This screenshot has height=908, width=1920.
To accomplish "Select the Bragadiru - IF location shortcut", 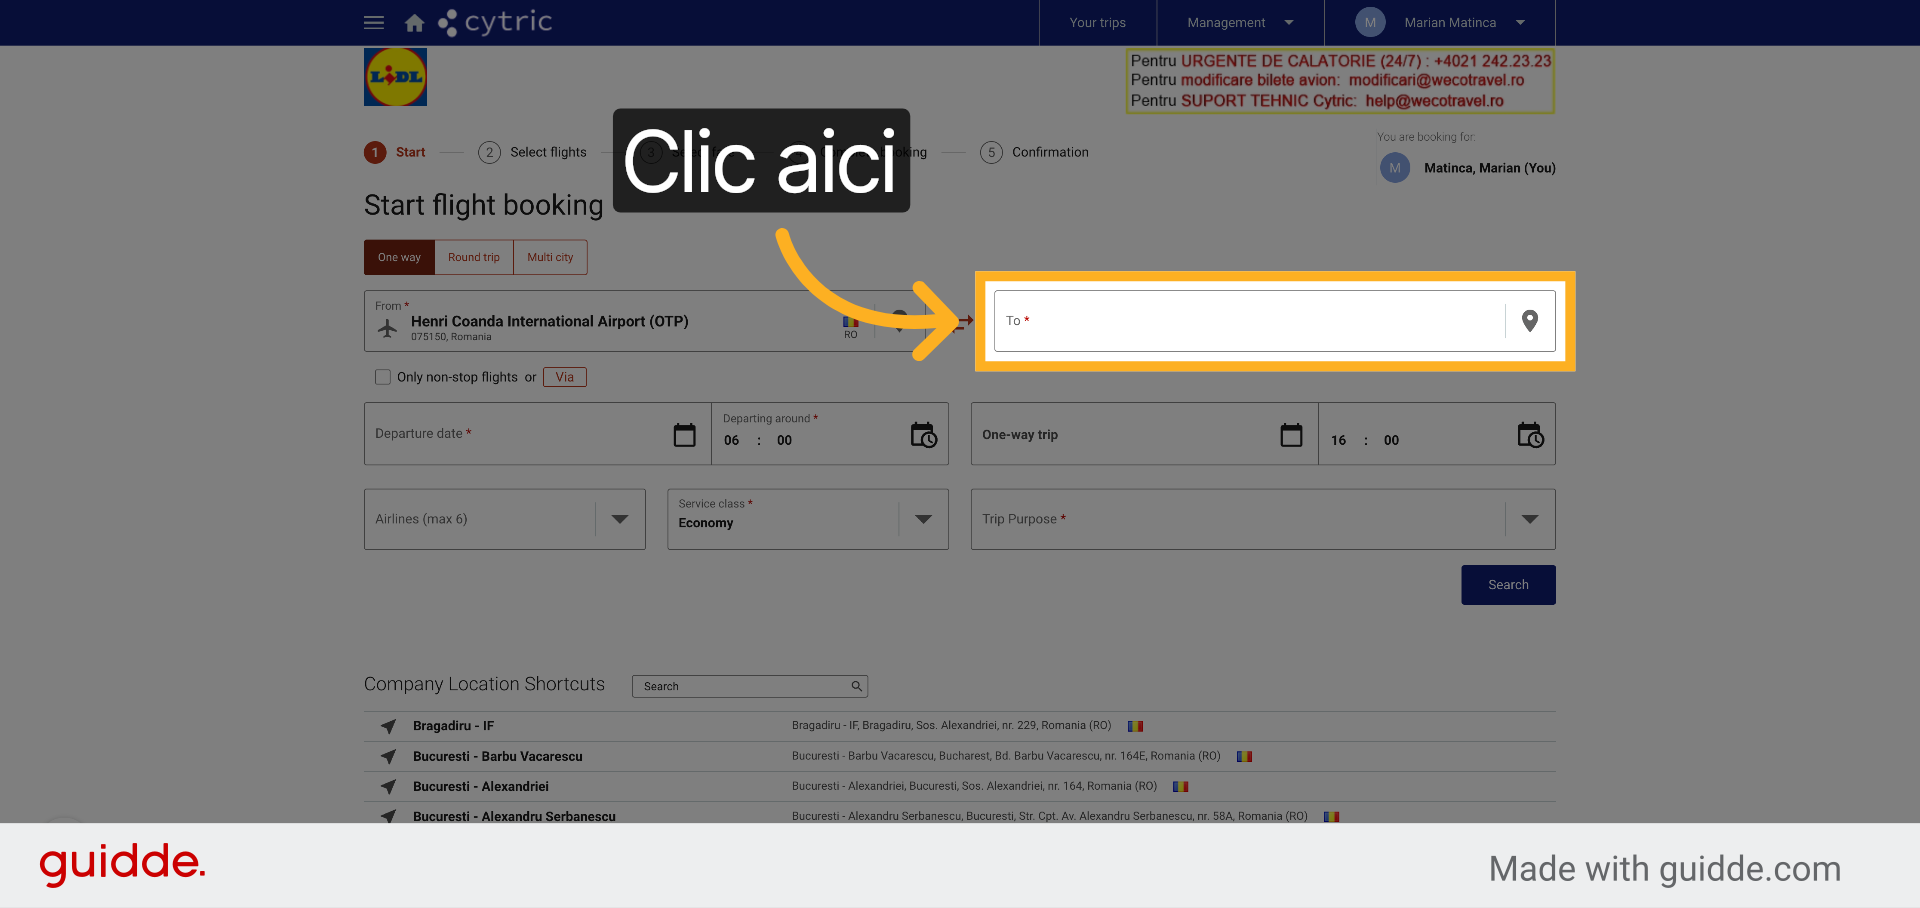I will coord(453,726).
